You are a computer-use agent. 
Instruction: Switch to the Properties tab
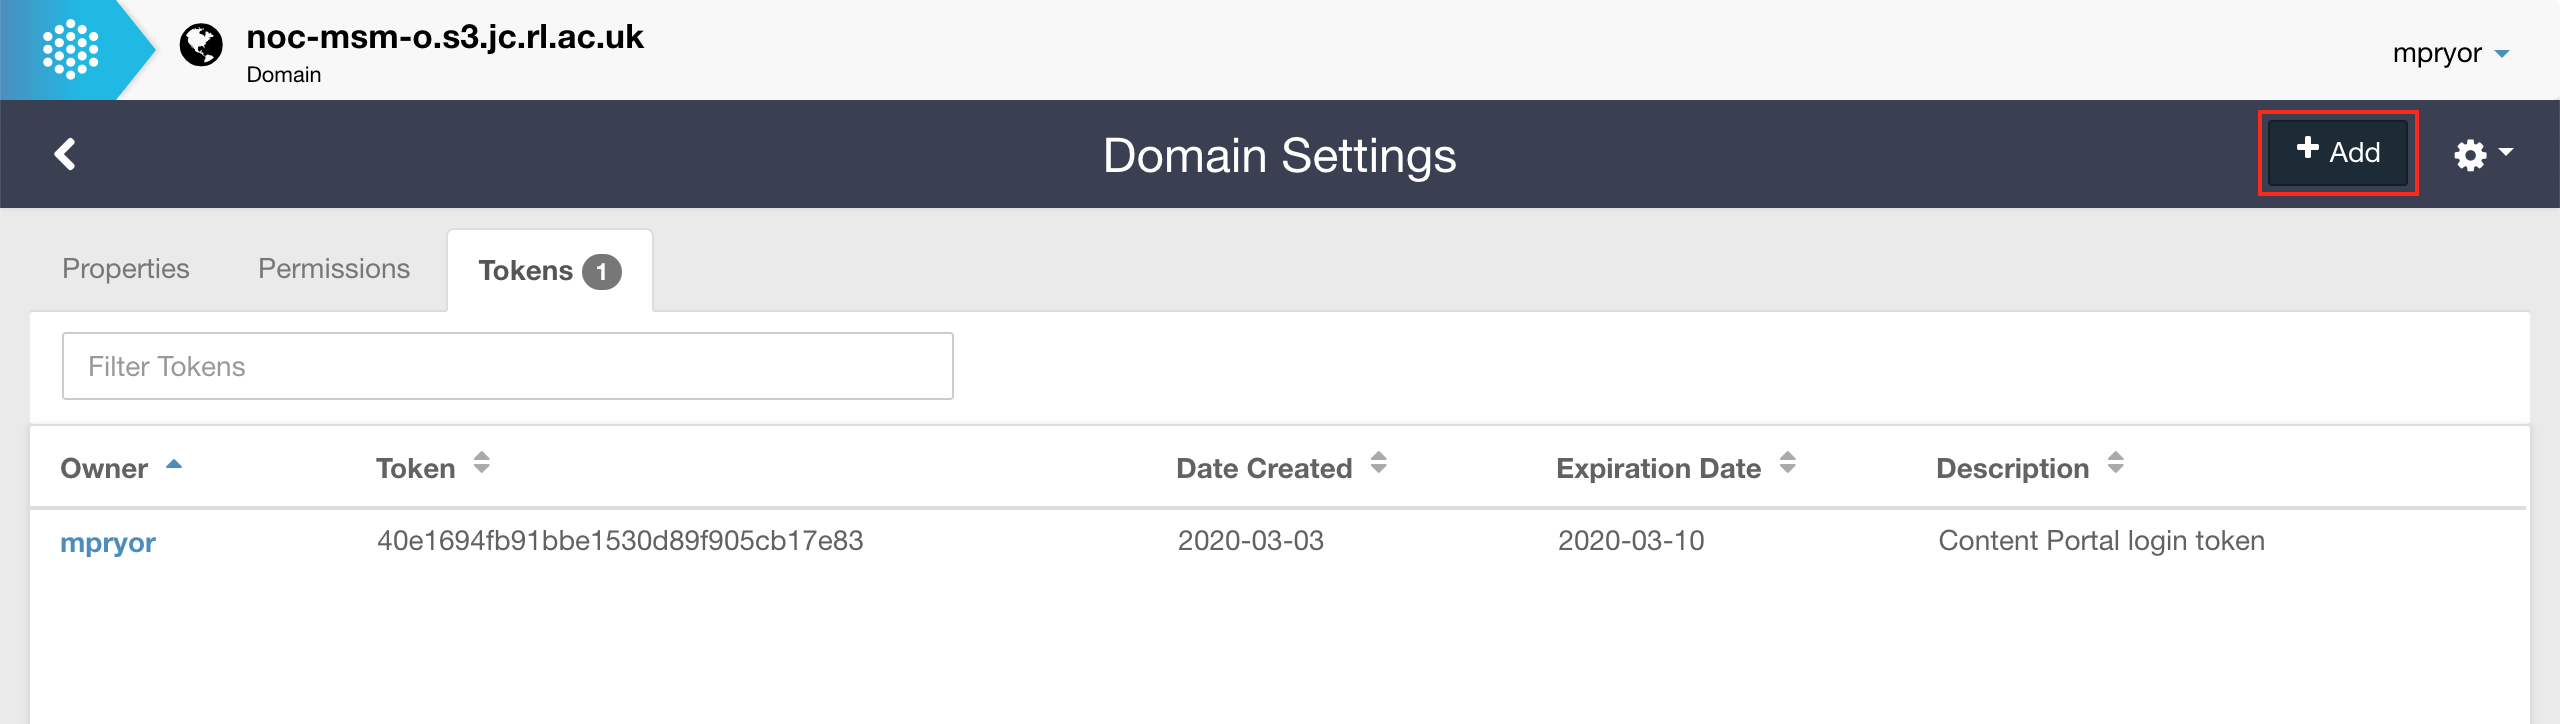point(126,269)
